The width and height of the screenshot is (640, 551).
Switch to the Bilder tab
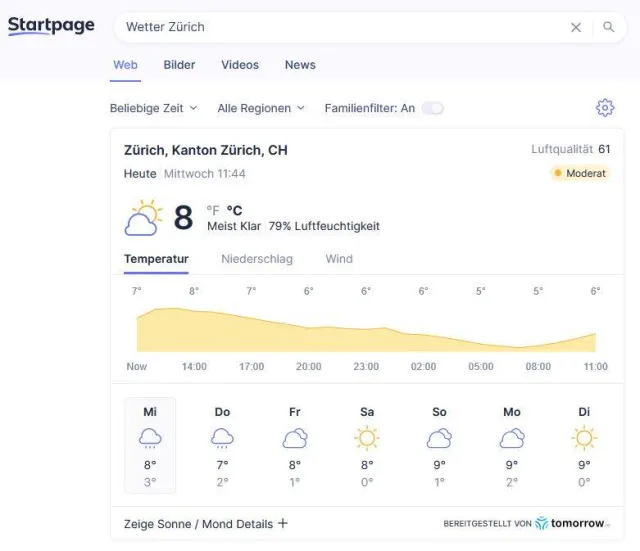(x=179, y=65)
